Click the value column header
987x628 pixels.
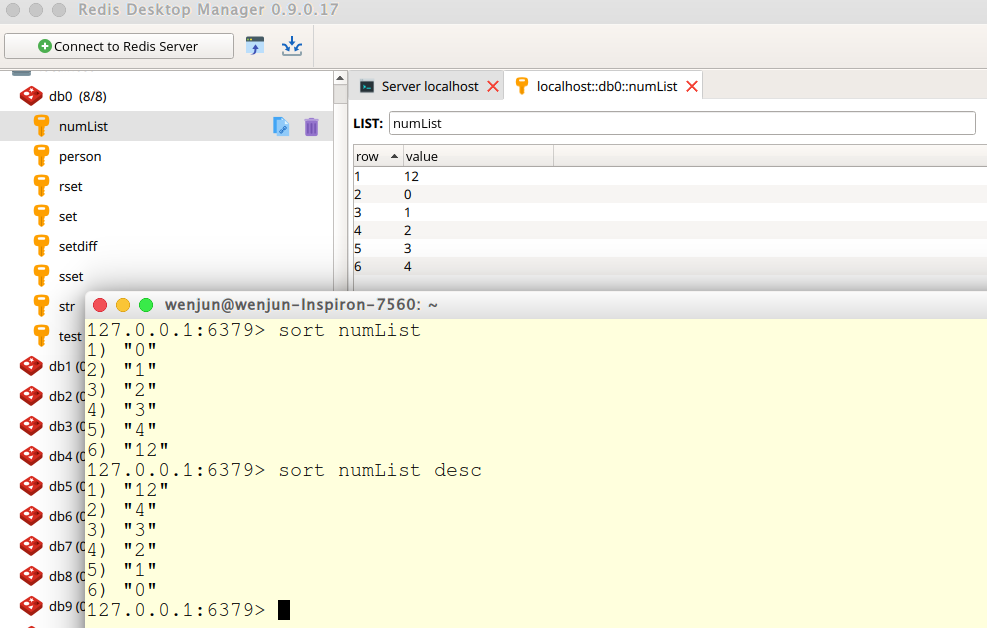point(478,156)
